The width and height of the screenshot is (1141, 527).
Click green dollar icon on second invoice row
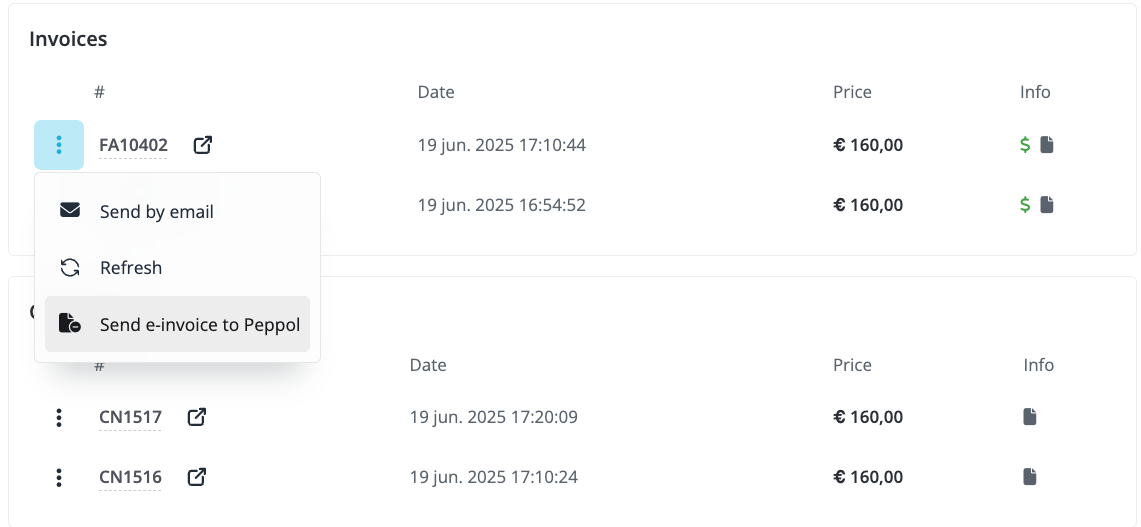coord(1025,205)
